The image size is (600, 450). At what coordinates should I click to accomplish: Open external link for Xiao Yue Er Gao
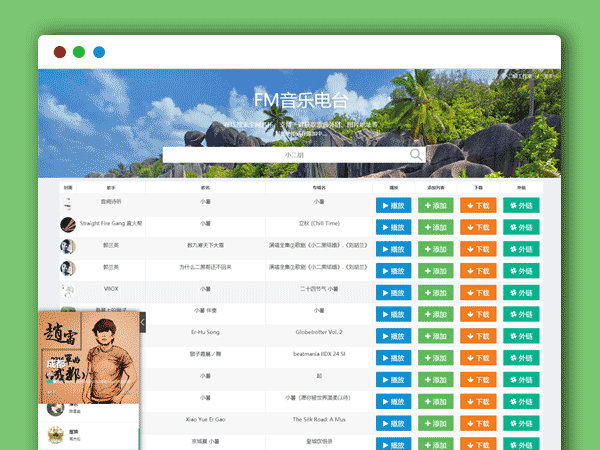[521, 422]
